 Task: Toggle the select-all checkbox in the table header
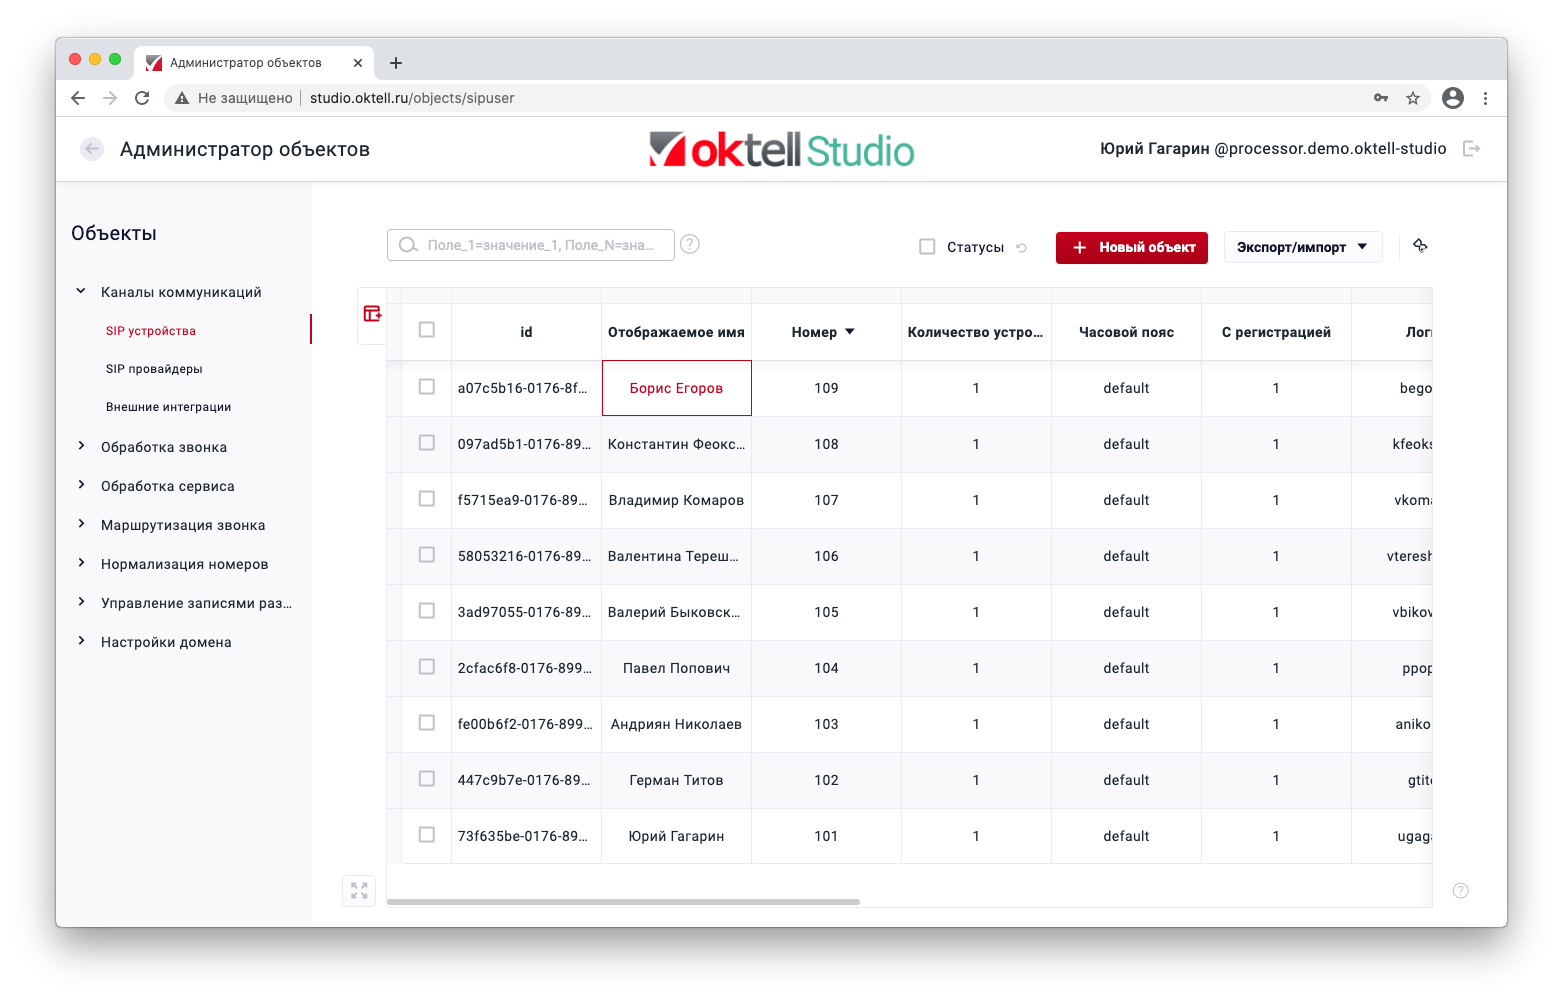tap(427, 330)
